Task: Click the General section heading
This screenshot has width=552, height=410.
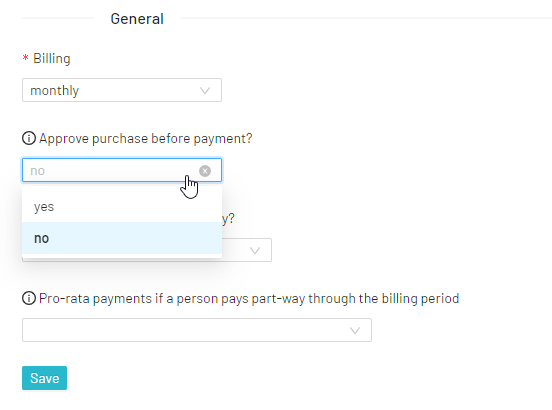Action: point(137,19)
